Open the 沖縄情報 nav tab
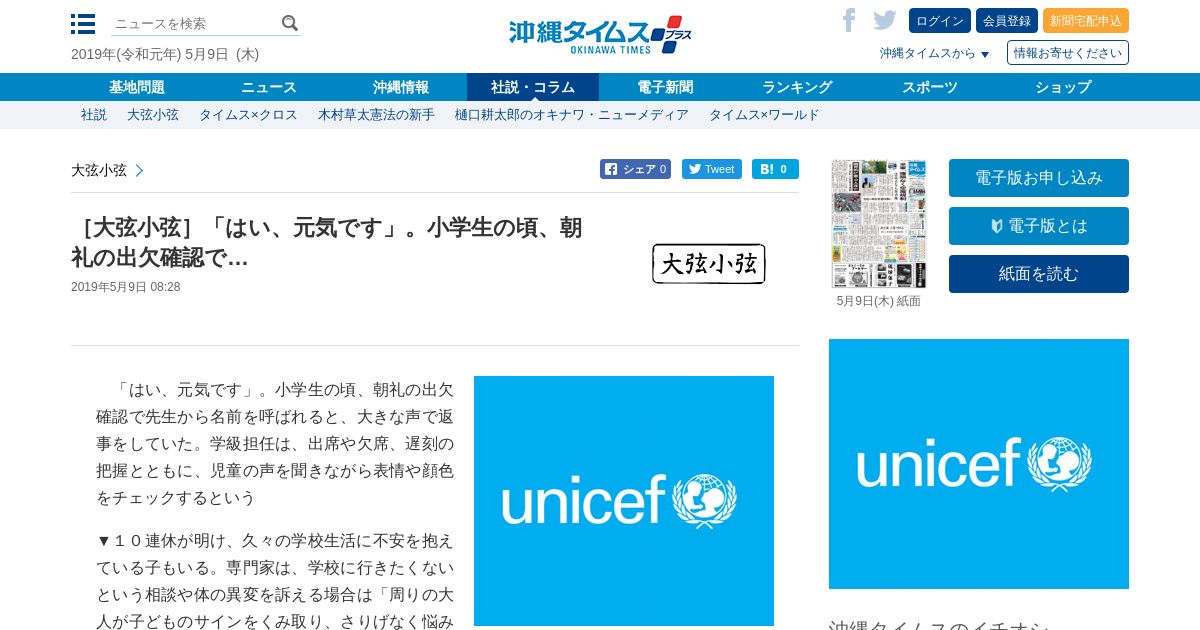This screenshot has height=630, width=1200. pyautogui.click(x=401, y=87)
